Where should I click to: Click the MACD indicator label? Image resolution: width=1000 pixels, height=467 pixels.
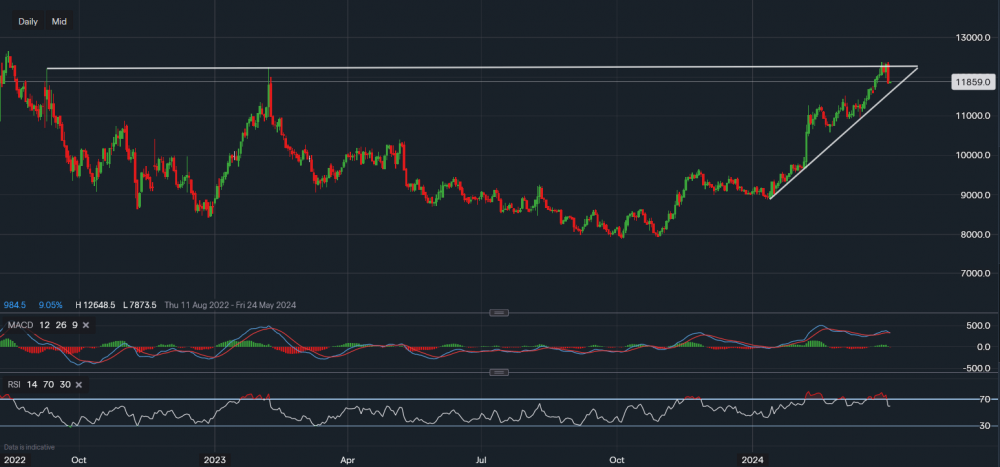pyautogui.click(x=20, y=325)
